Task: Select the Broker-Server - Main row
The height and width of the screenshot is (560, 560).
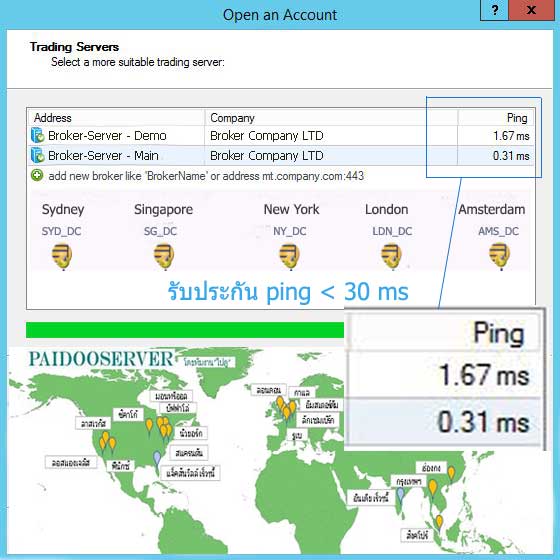Action: 281,155
